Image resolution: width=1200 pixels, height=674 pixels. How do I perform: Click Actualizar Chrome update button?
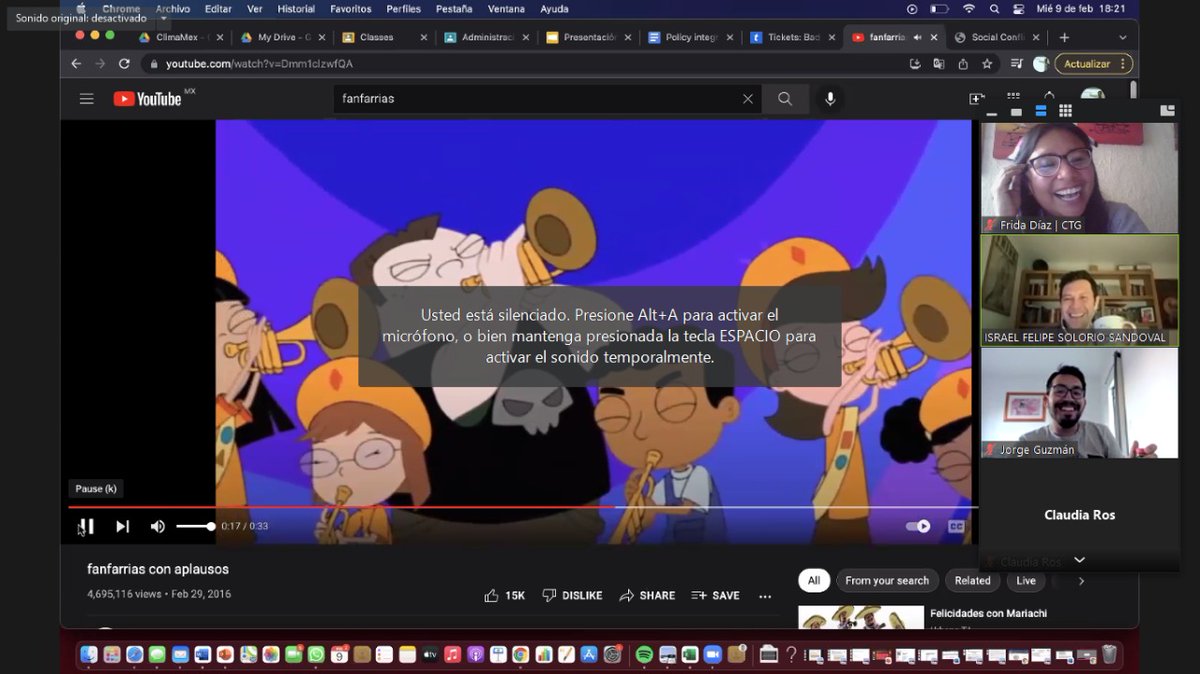pyautogui.click(x=1087, y=63)
